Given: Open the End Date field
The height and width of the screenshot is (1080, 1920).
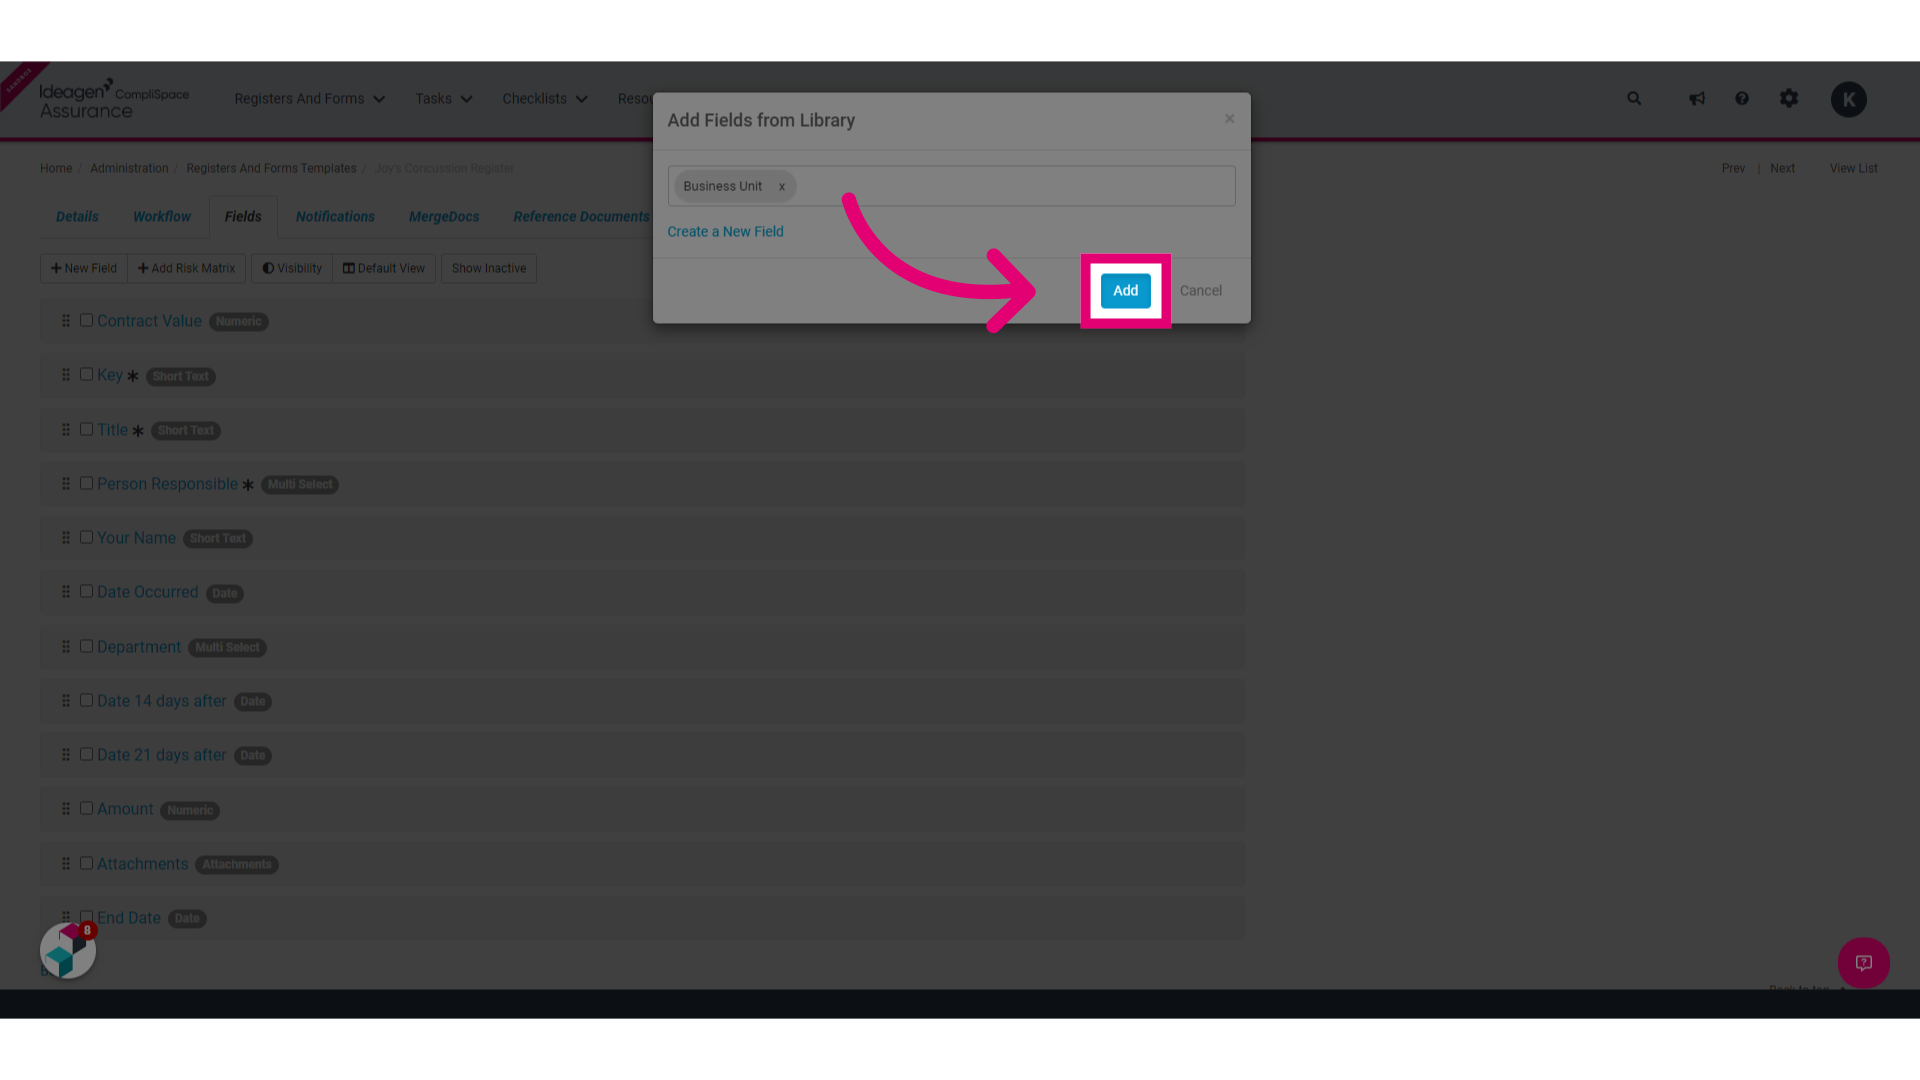Looking at the screenshot, I should [128, 919].
